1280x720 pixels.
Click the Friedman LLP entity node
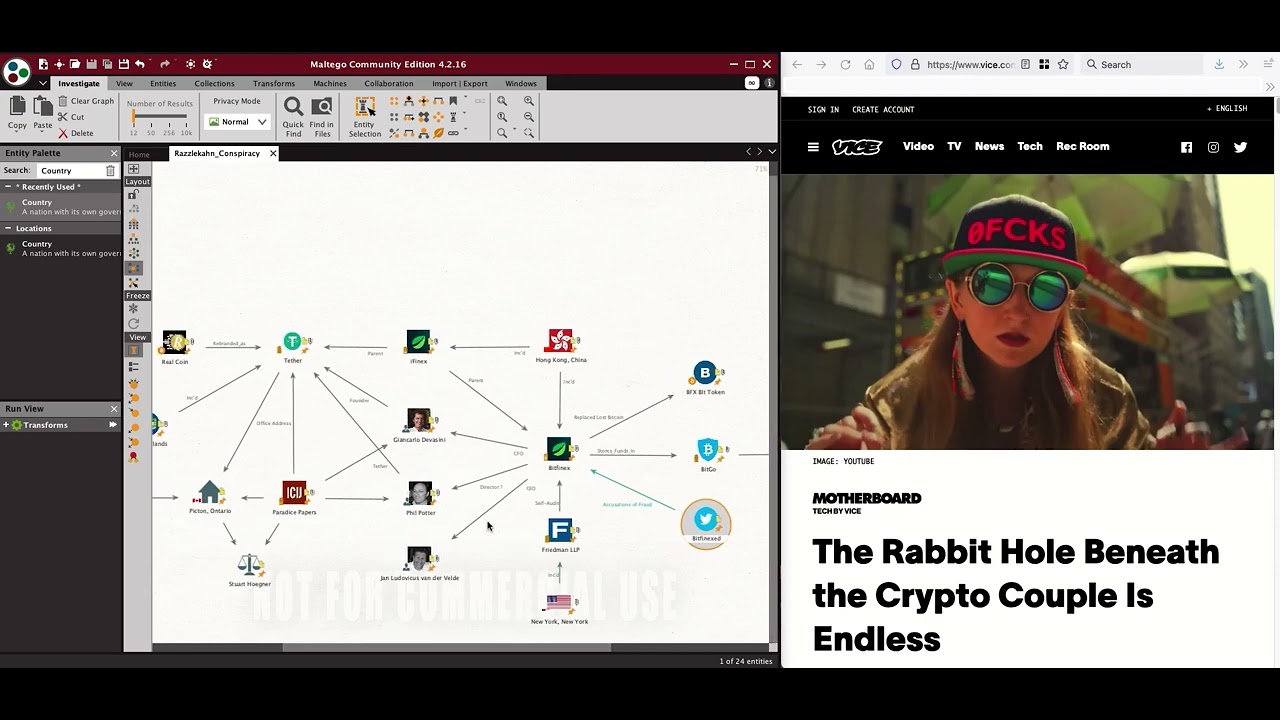point(560,531)
